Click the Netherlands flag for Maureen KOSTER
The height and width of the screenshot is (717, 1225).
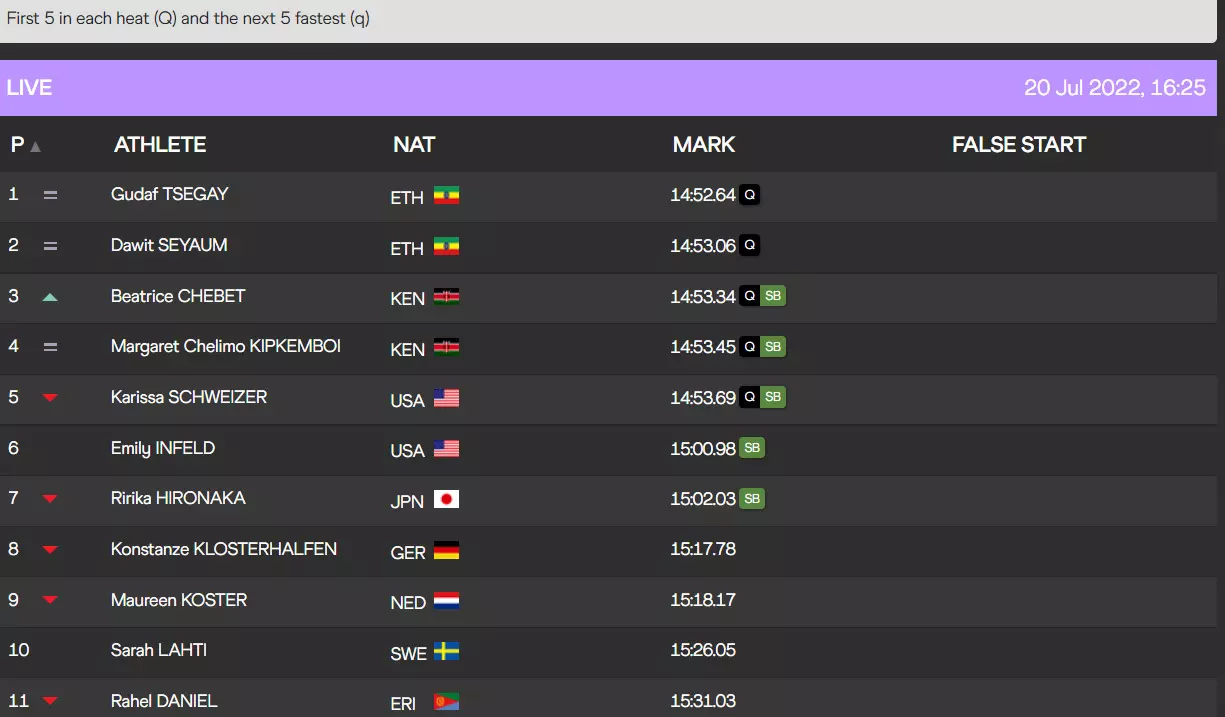[446, 601]
